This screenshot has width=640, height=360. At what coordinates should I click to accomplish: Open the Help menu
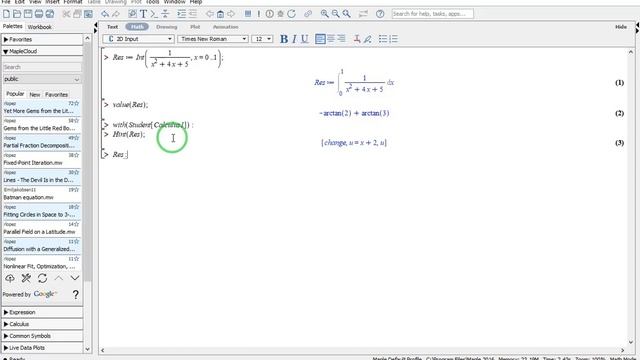tap(196, 2)
